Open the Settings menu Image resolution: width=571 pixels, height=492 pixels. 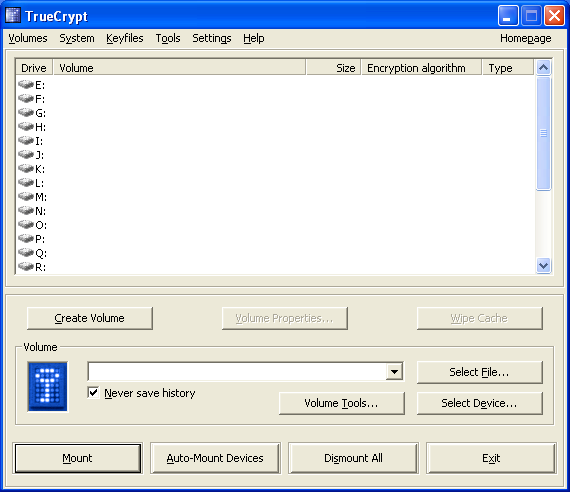[212, 38]
